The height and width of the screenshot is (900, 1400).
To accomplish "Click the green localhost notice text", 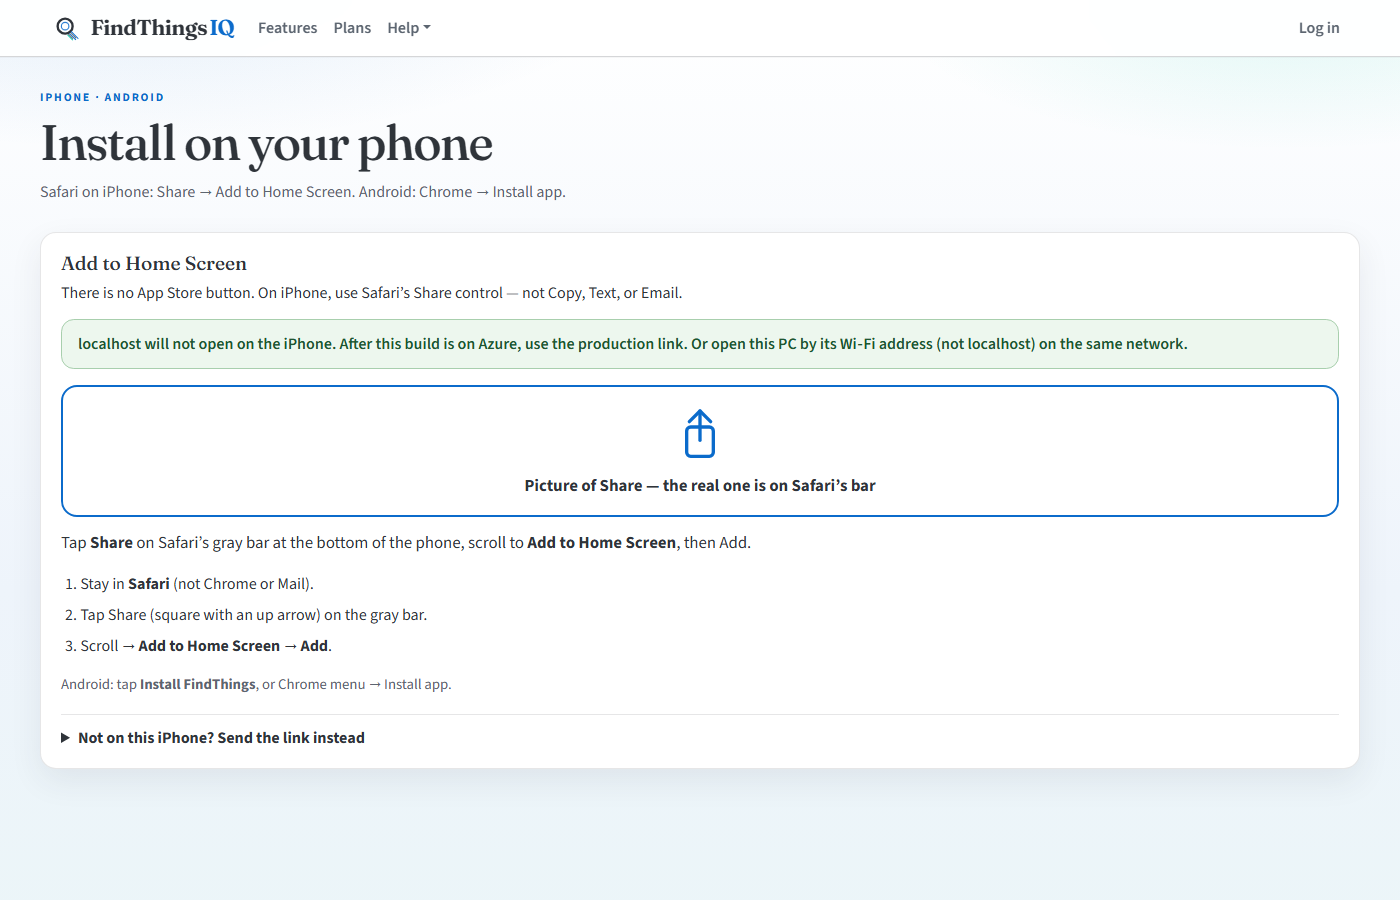I will click(x=633, y=344).
